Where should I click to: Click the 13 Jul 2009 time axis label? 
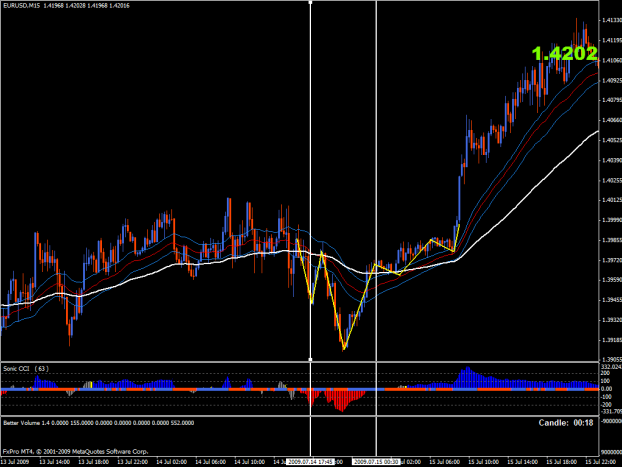[x=15, y=462]
